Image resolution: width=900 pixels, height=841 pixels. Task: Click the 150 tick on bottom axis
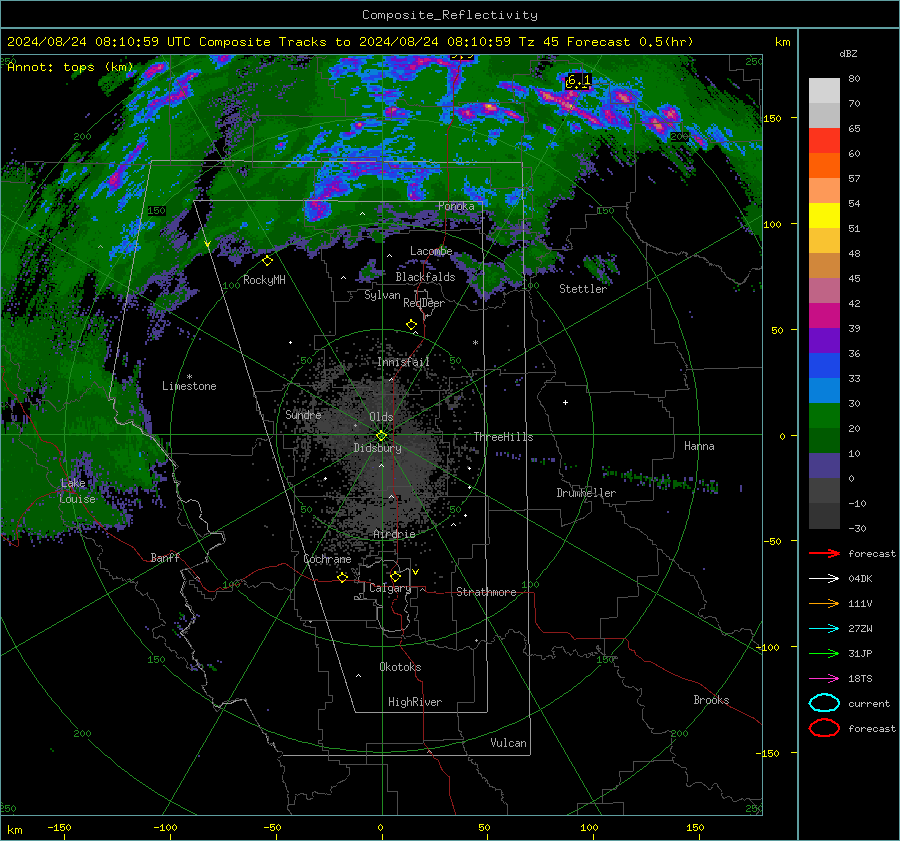coord(695,828)
